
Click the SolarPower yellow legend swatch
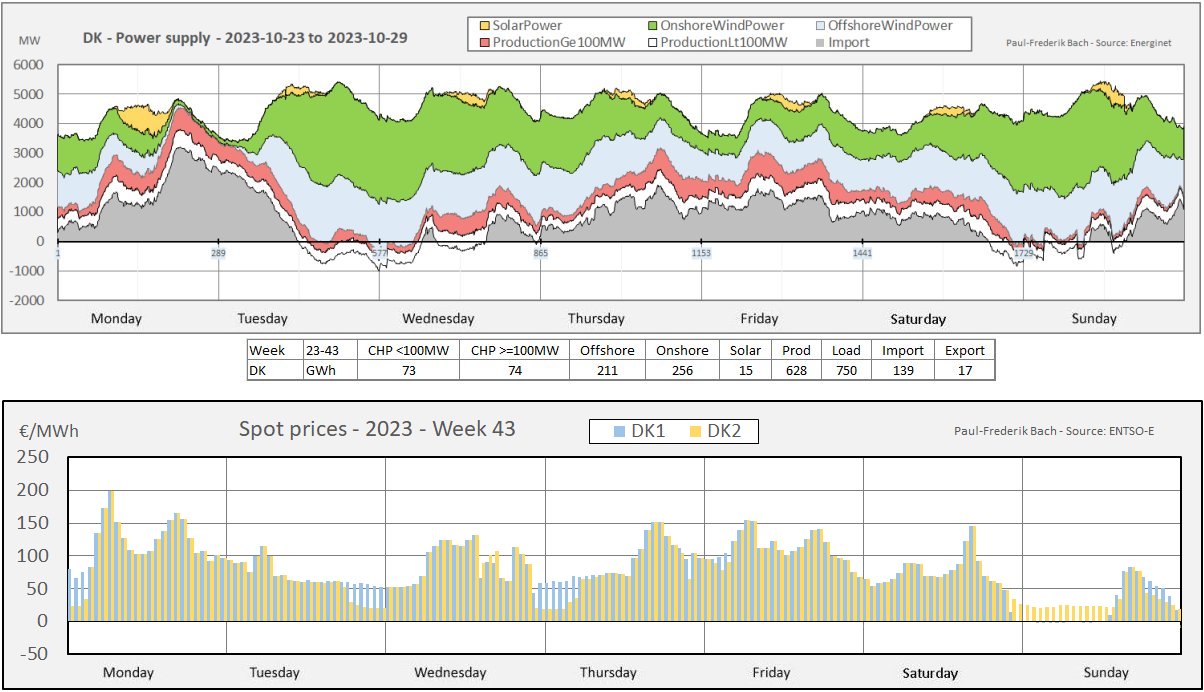(x=485, y=25)
